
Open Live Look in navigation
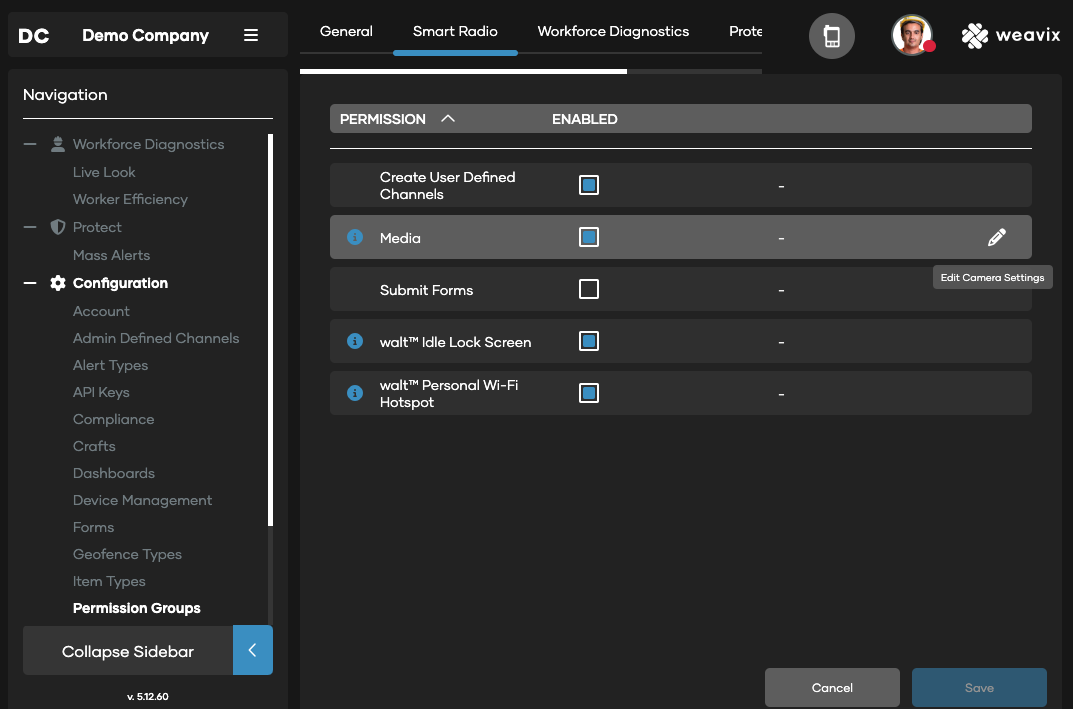pyautogui.click(x=104, y=172)
